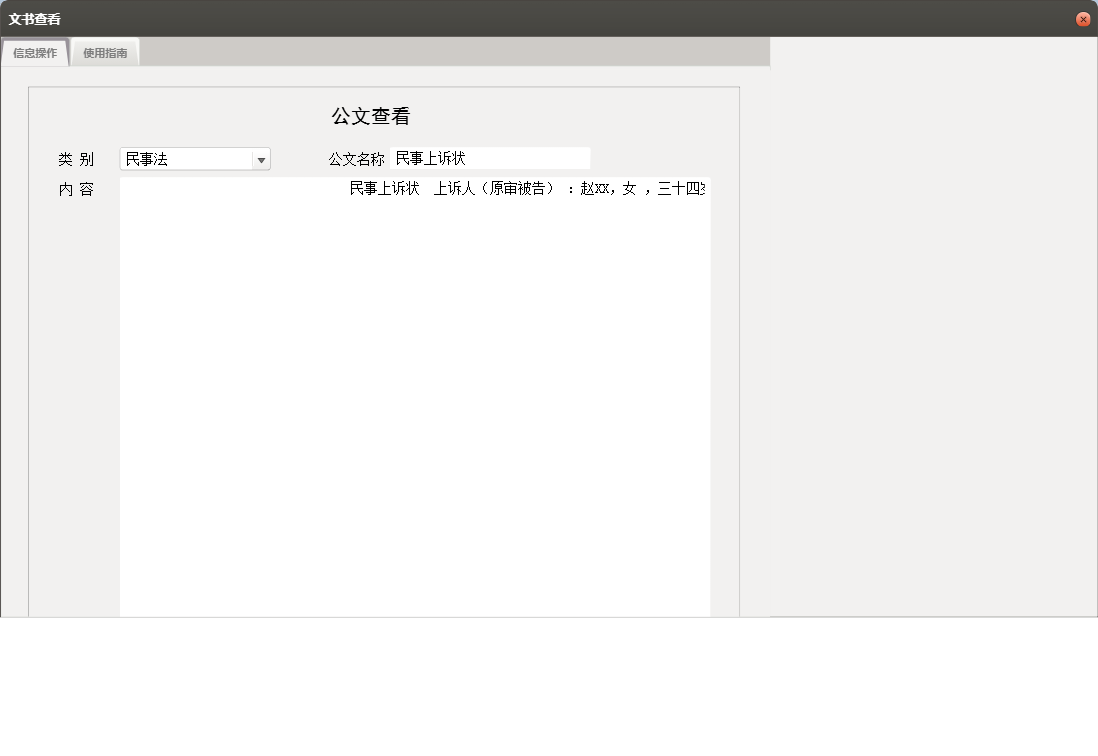Switch to the 使用指南 tab

coord(104,52)
